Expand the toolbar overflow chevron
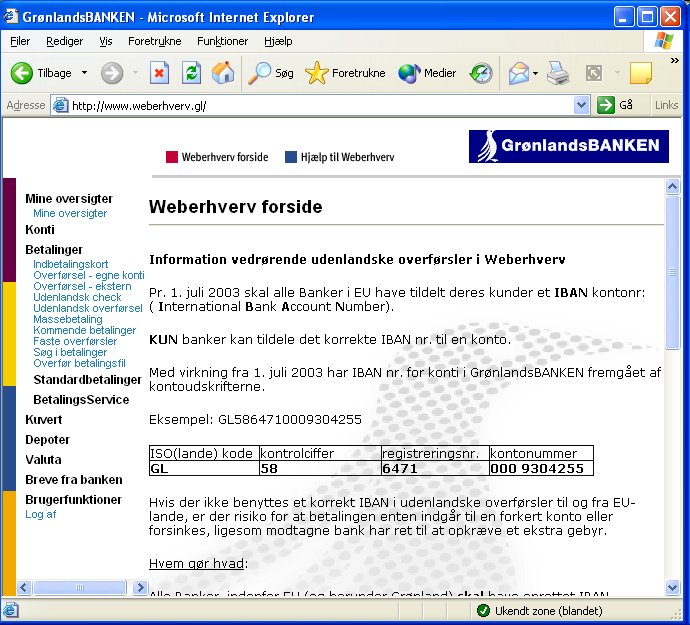This screenshot has height=625, width=690. (674, 61)
